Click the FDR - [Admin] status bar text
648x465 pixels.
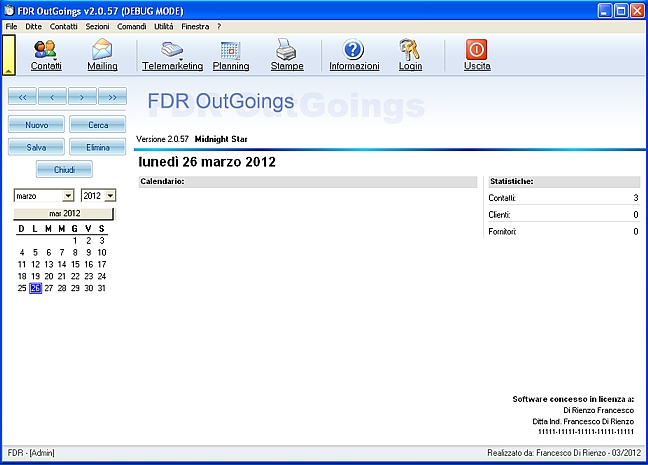click(31, 453)
